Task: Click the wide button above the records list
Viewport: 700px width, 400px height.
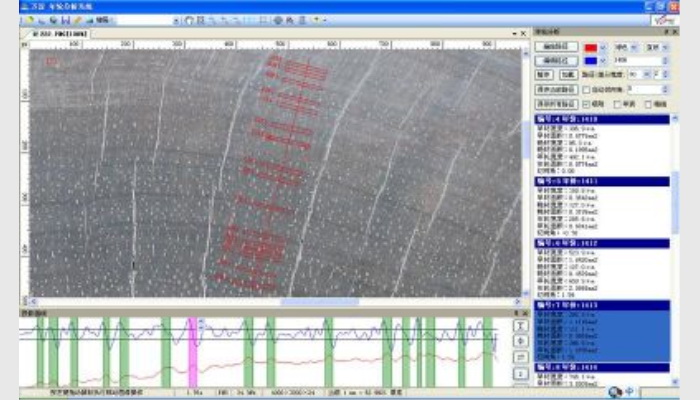Action: pyautogui.click(x=556, y=103)
